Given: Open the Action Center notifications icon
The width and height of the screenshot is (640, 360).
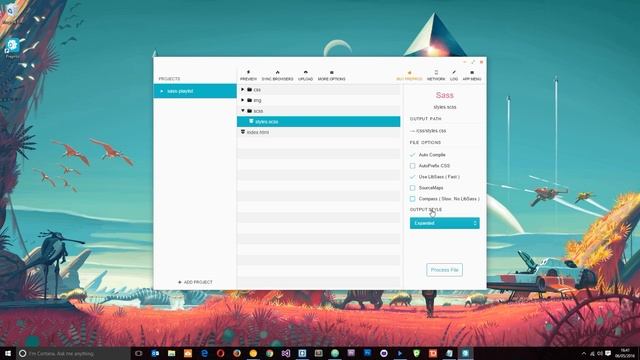Looking at the screenshot, I should [x=608, y=353].
